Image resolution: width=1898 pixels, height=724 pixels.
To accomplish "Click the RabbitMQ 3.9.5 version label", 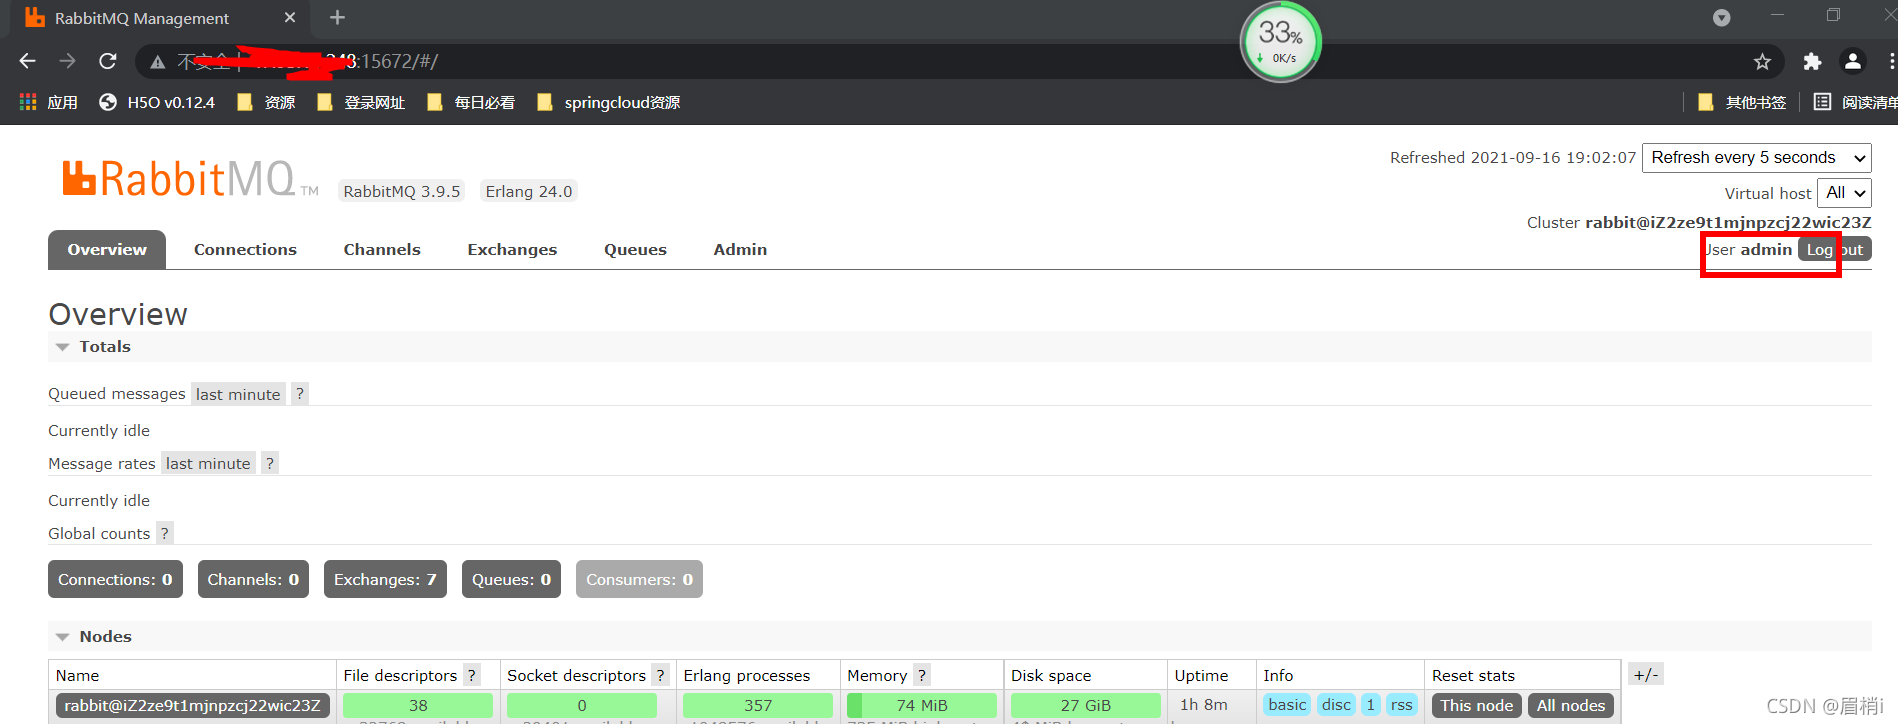I will [402, 191].
